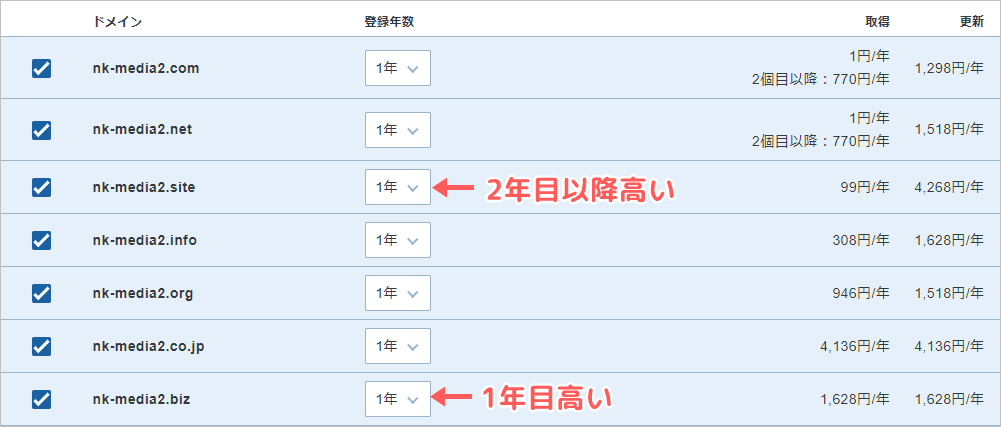Screen dimensions: 1001x427
Task: Uncheck the nk-media2.com domain checkbox
Action: coord(42,68)
